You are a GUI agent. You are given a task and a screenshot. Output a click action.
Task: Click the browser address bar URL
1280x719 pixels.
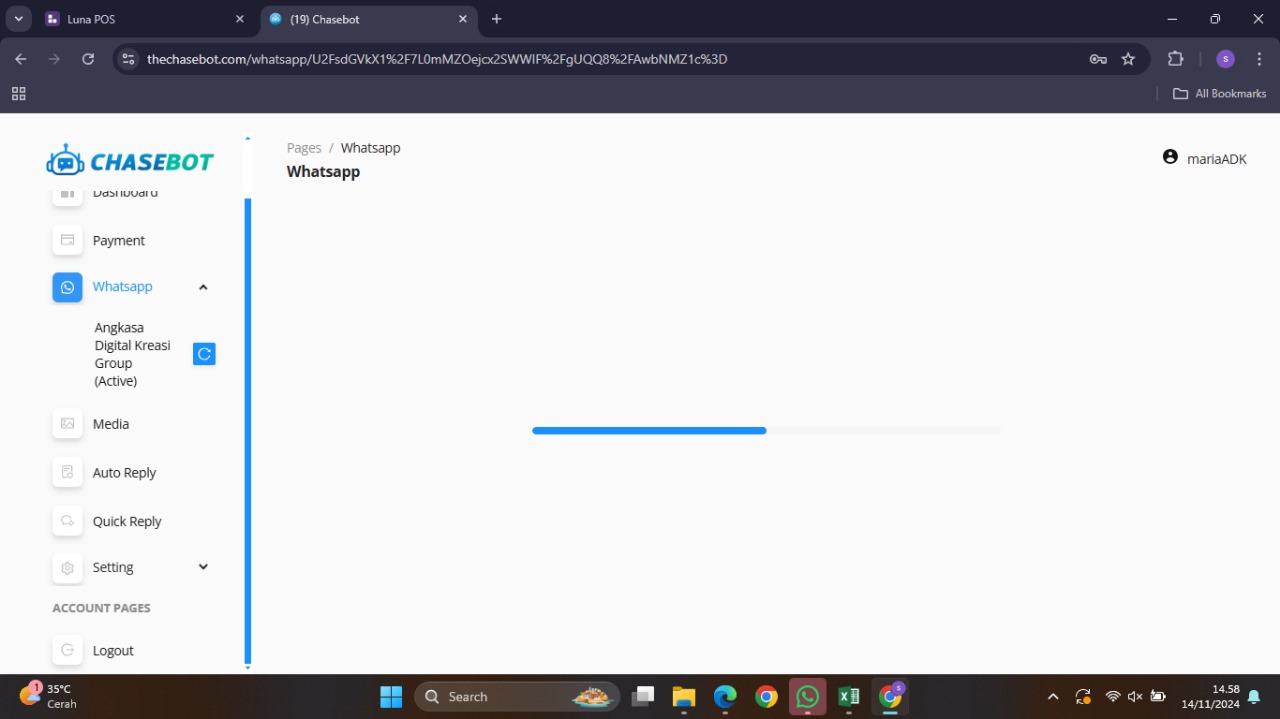(437, 59)
